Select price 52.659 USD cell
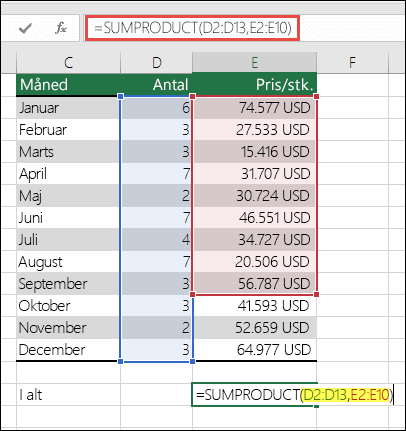This screenshot has height=431, width=406. pos(254,328)
